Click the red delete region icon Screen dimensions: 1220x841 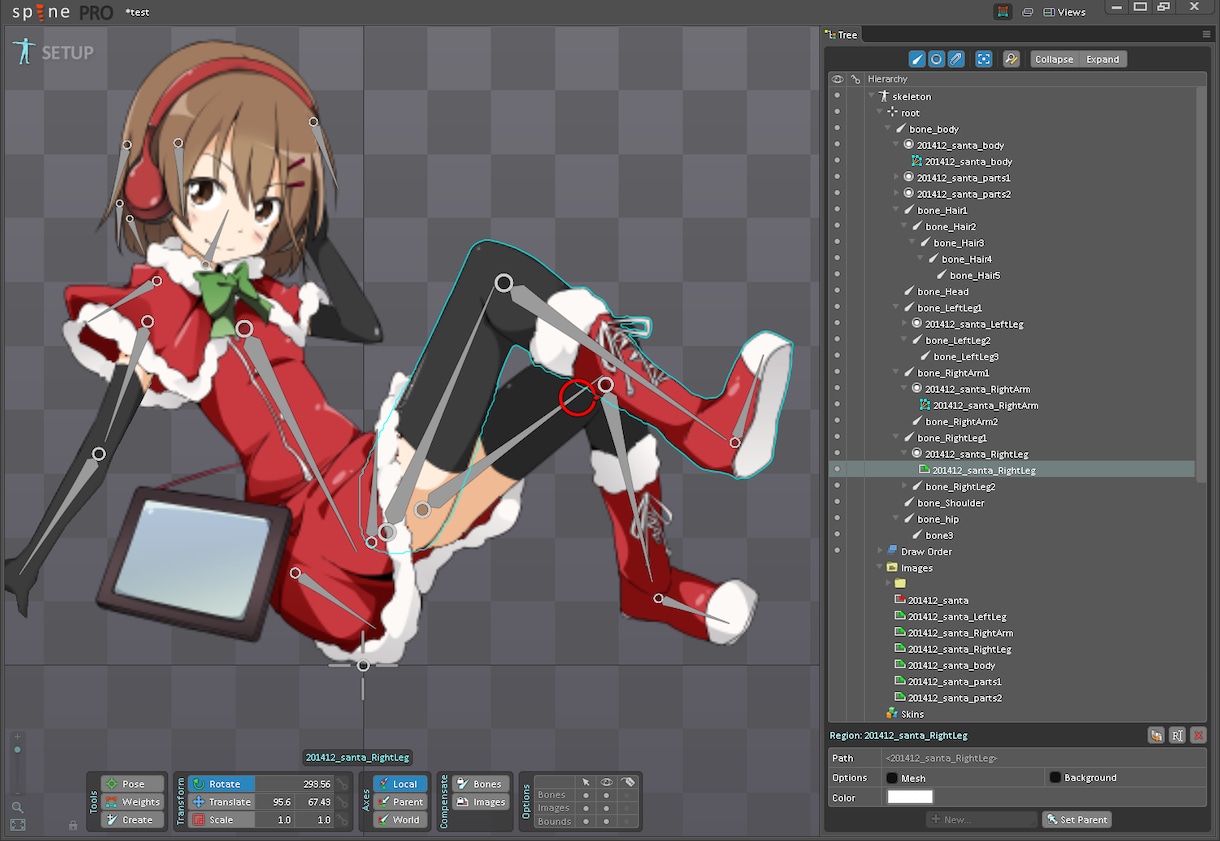click(1198, 735)
